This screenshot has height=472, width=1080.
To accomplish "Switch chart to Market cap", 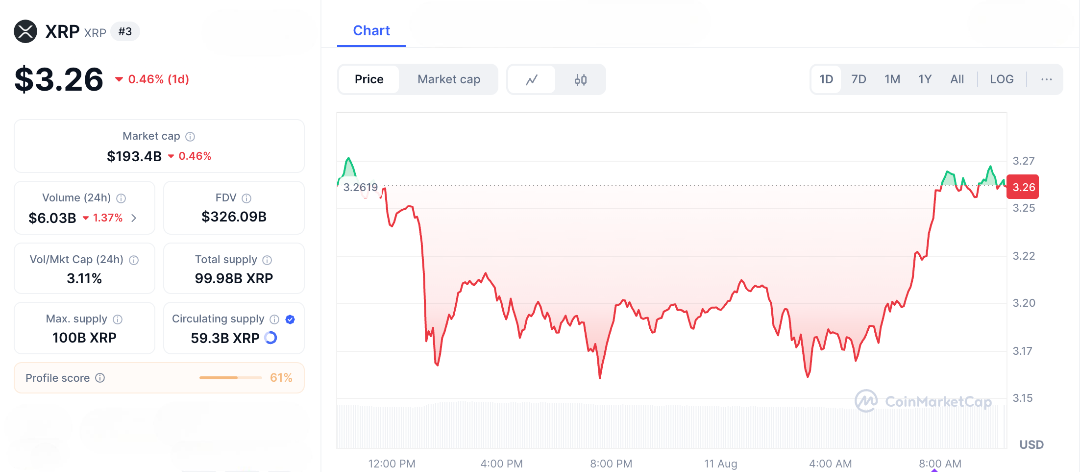I will pos(449,79).
